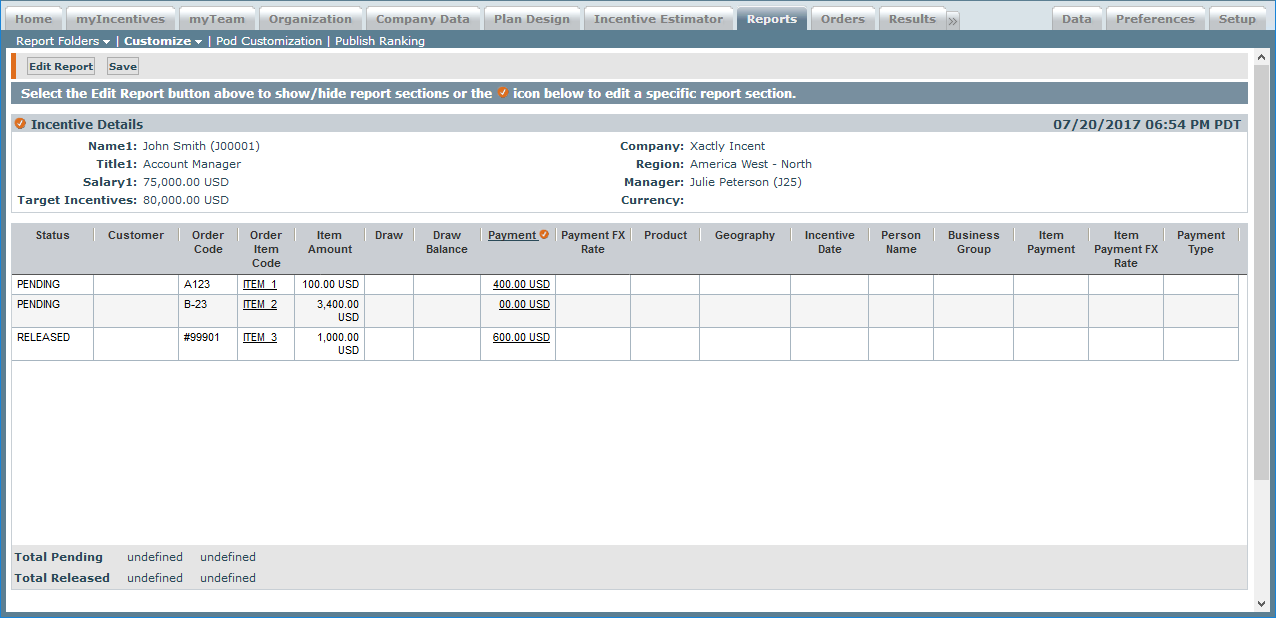The height and width of the screenshot is (618, 1276).
Task: Click the edit icon next to Payment header
Action: (x=544, y=235)
